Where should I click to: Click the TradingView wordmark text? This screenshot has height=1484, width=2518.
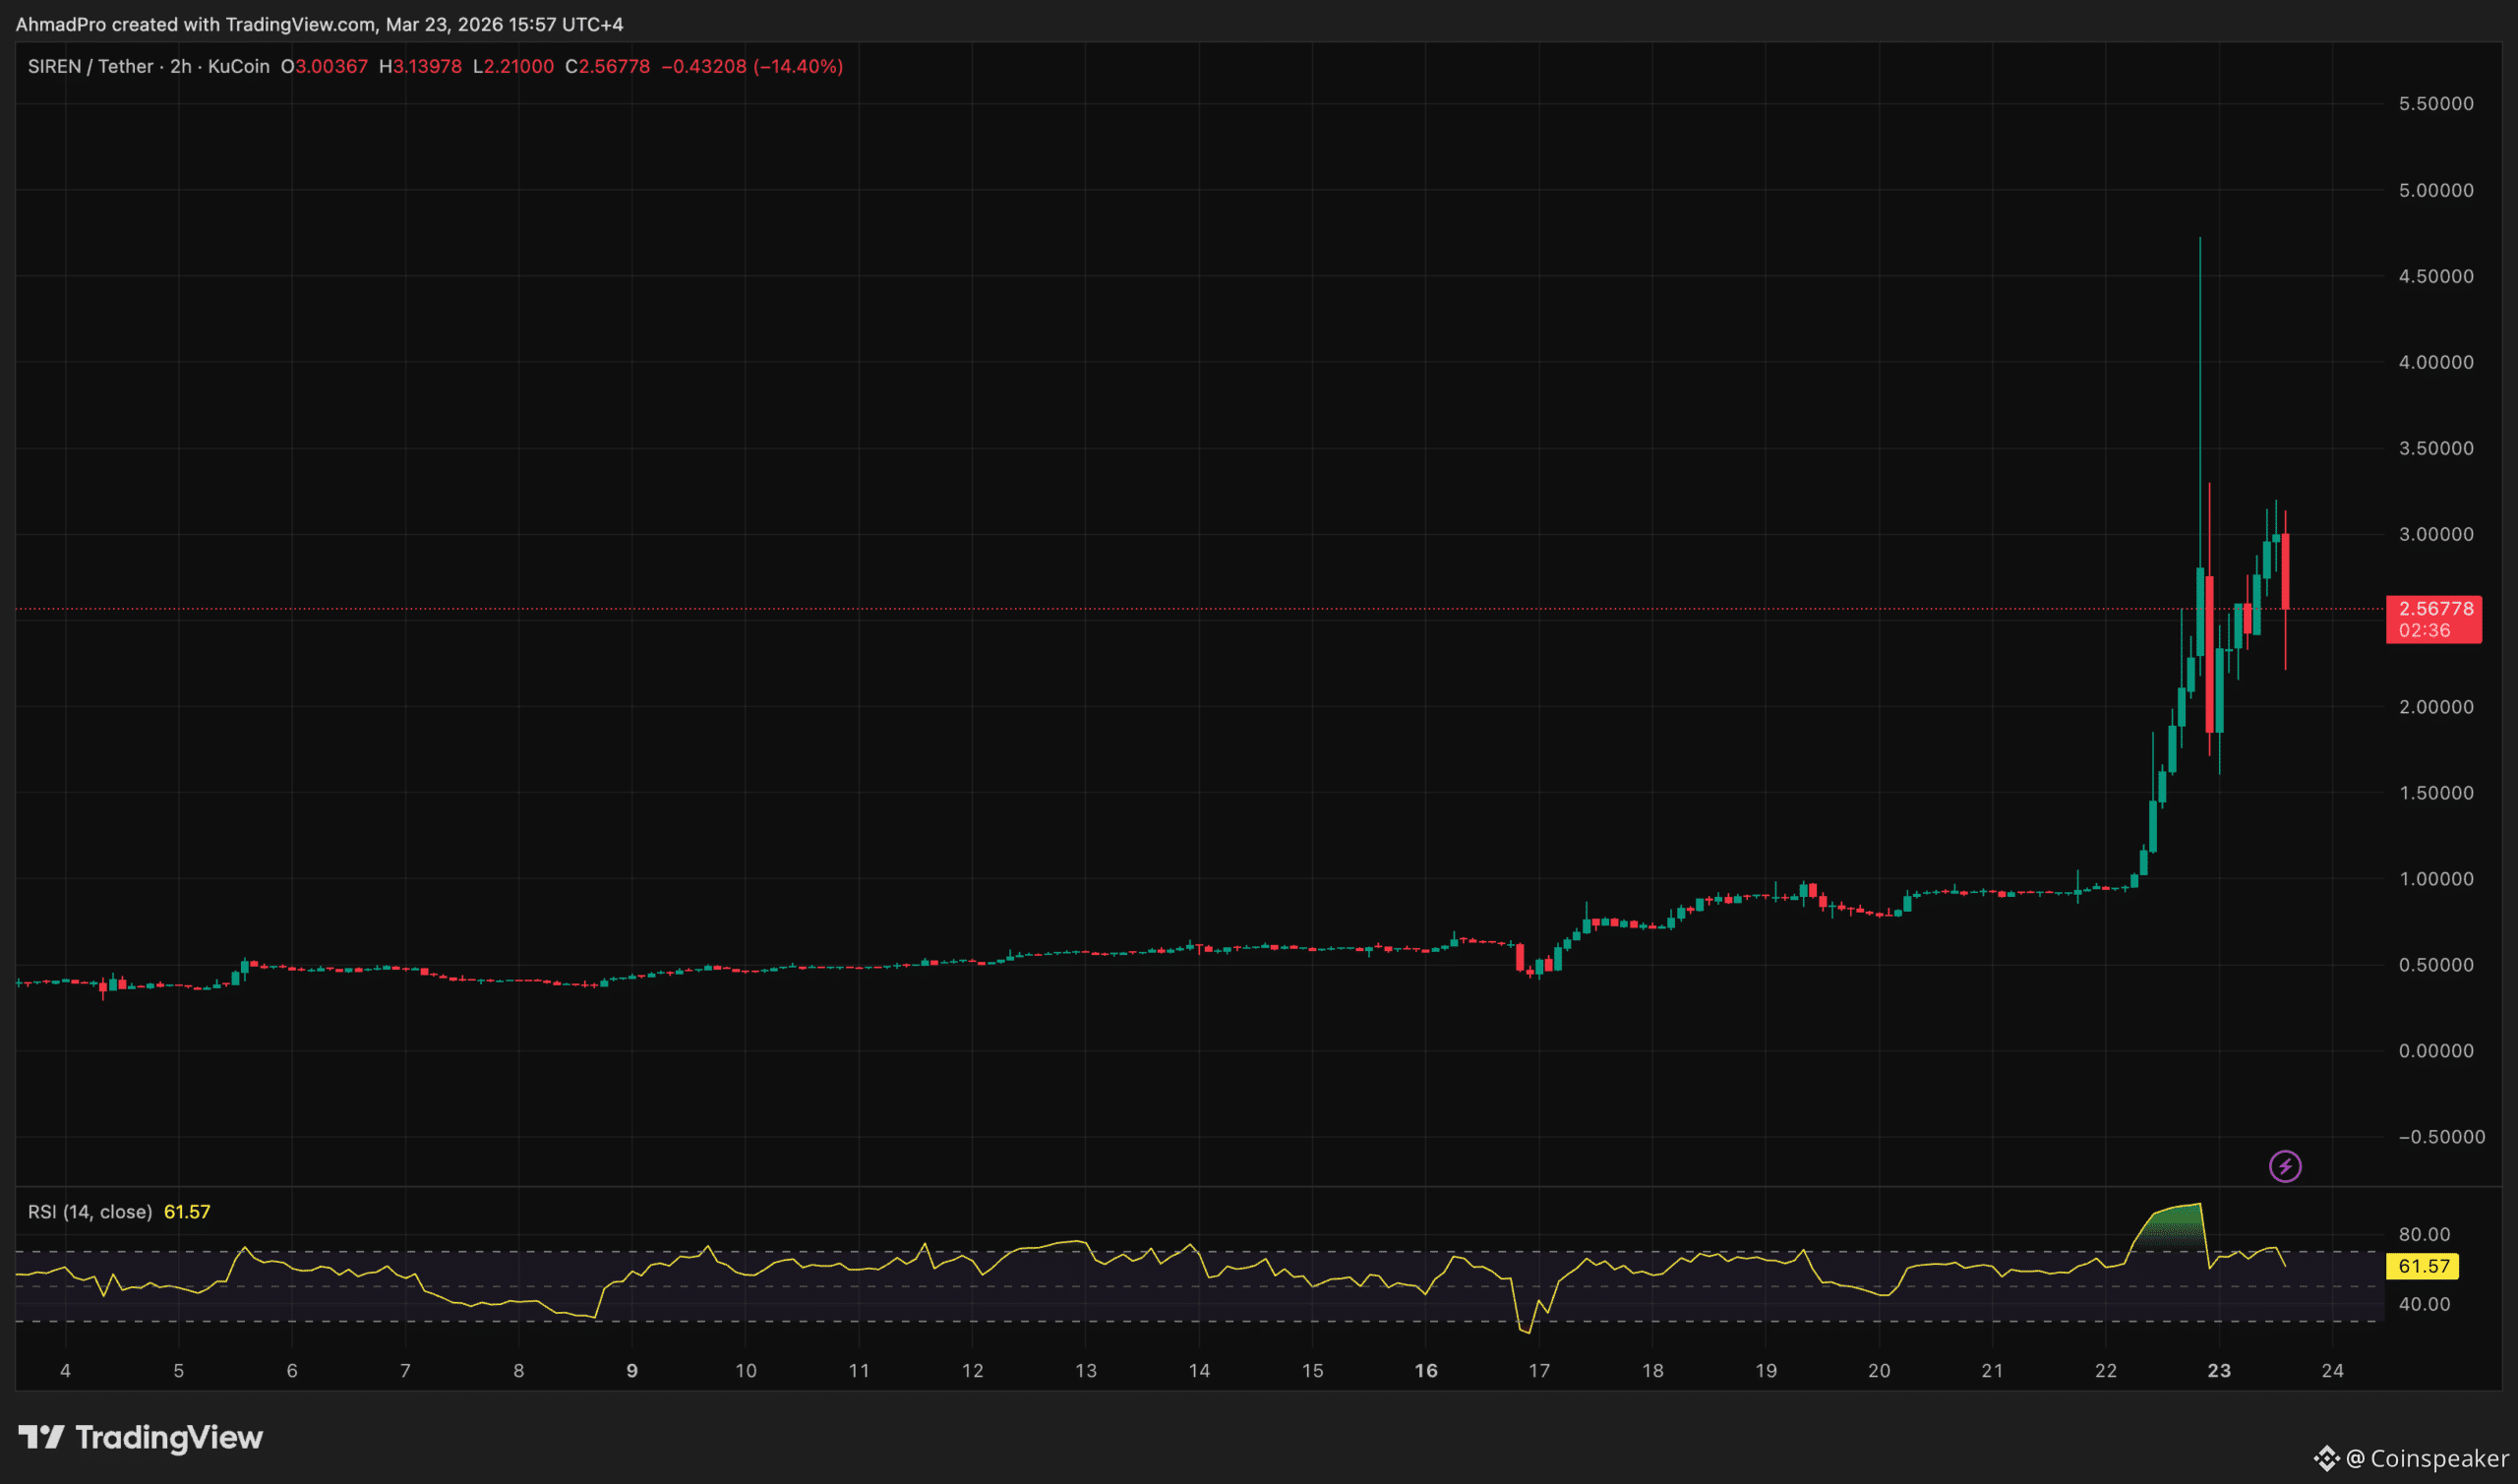[169, 1438]
